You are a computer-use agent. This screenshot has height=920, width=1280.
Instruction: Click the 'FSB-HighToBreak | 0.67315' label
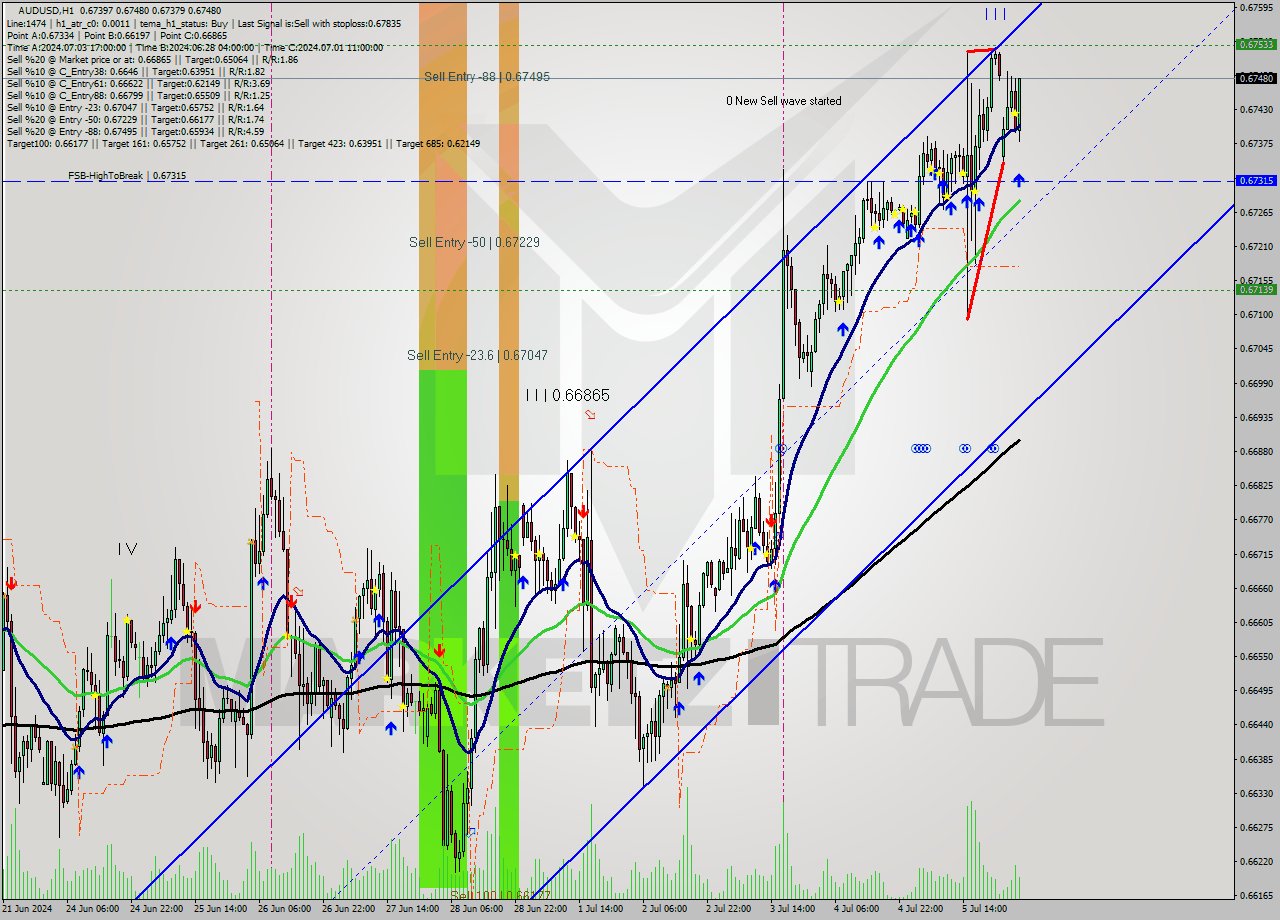click(x=127, y=176)
